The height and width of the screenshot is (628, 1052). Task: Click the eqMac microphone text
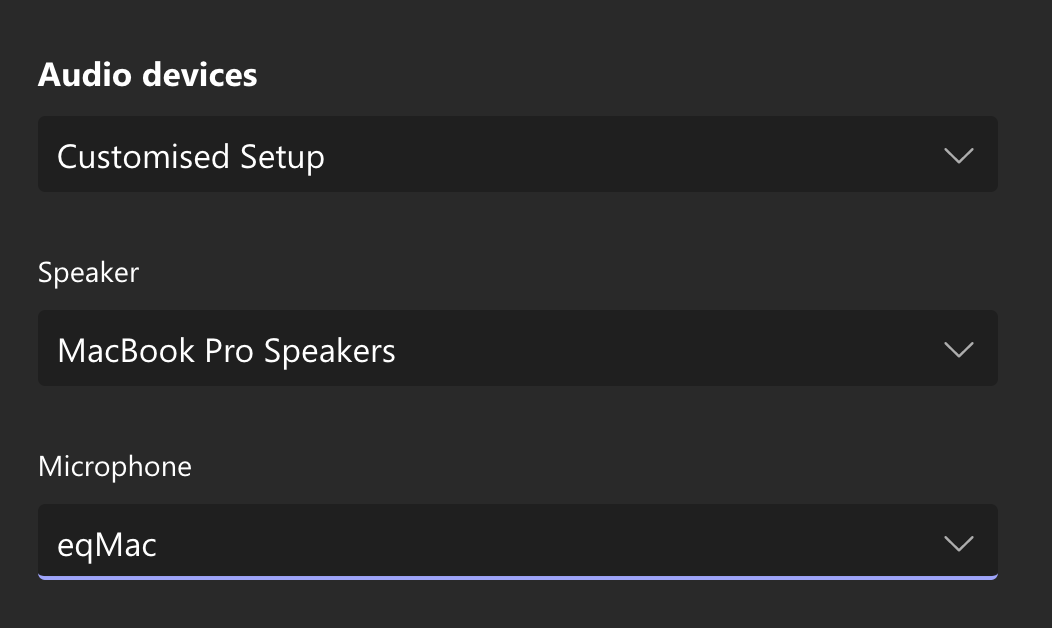(107, 545)
